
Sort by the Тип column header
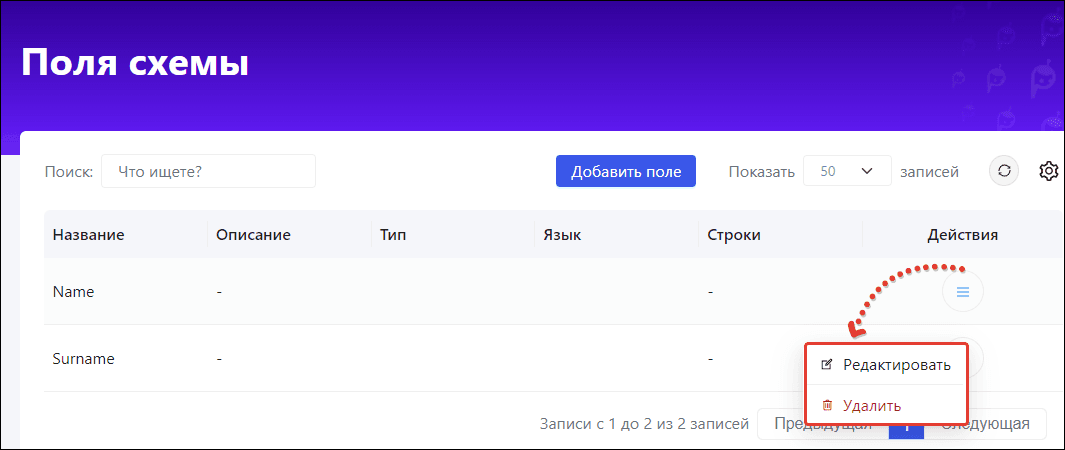[x=393, y=235]
